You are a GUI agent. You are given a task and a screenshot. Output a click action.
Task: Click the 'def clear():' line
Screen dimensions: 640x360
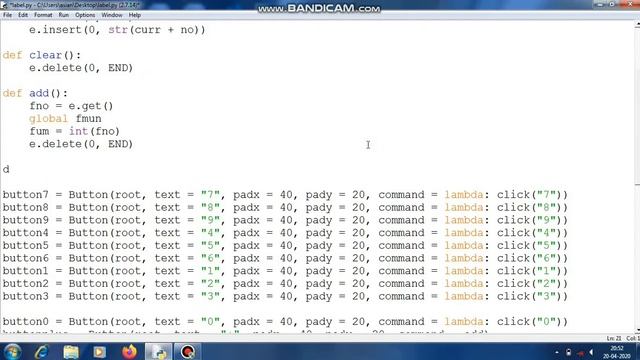tap(42, 55)
